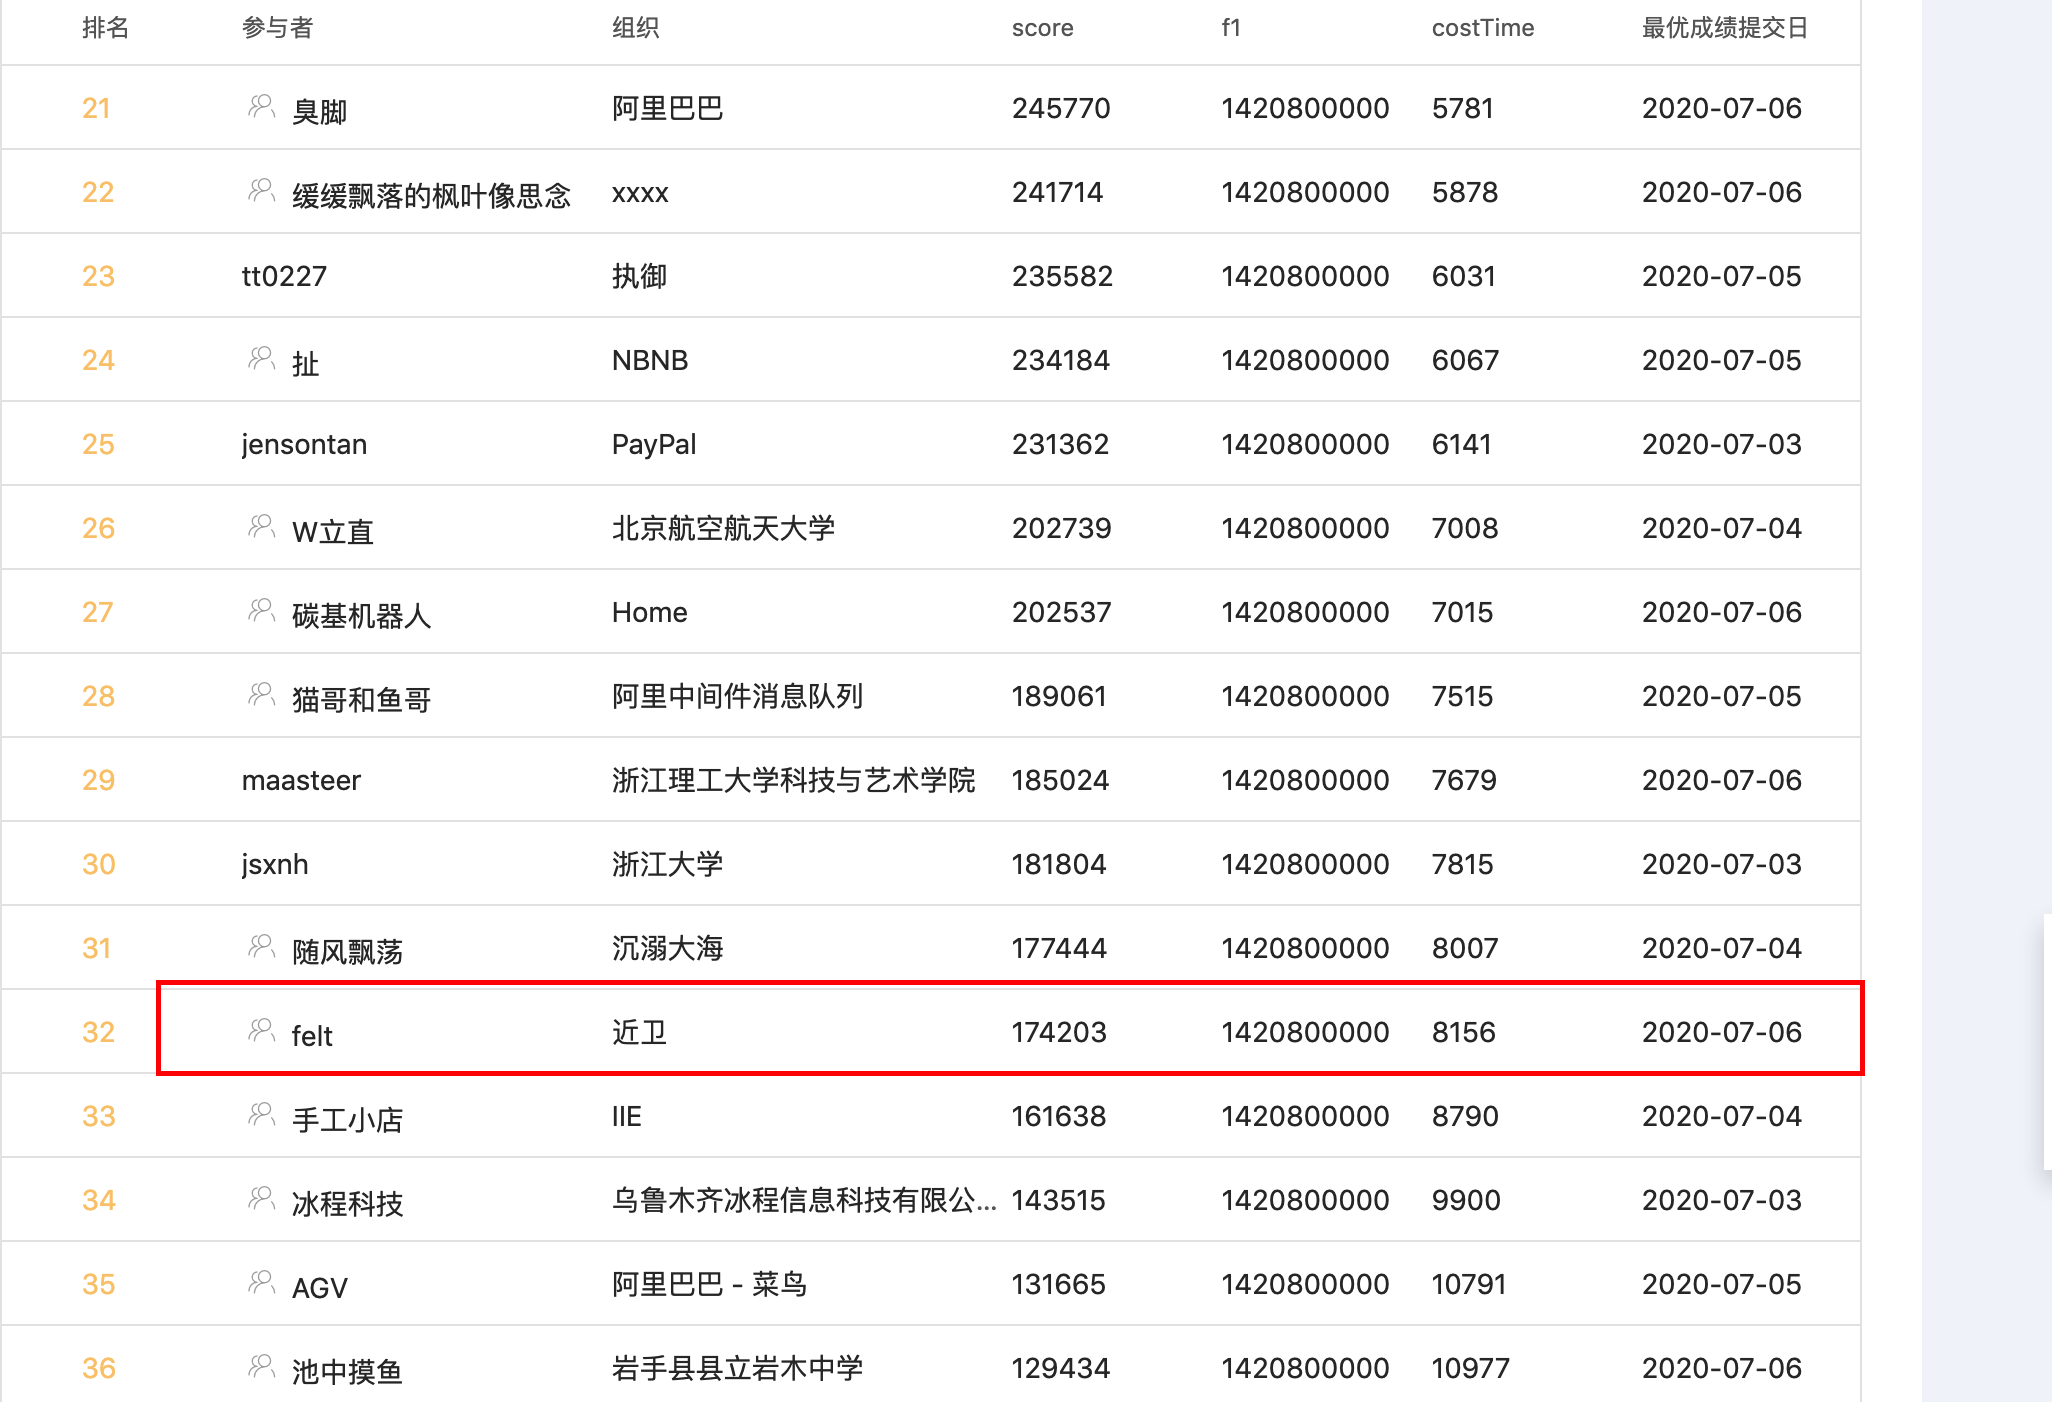
Task: Click the 最优成绩提交日 column header
Action: pyautogui.click(x=1725, y=28)
